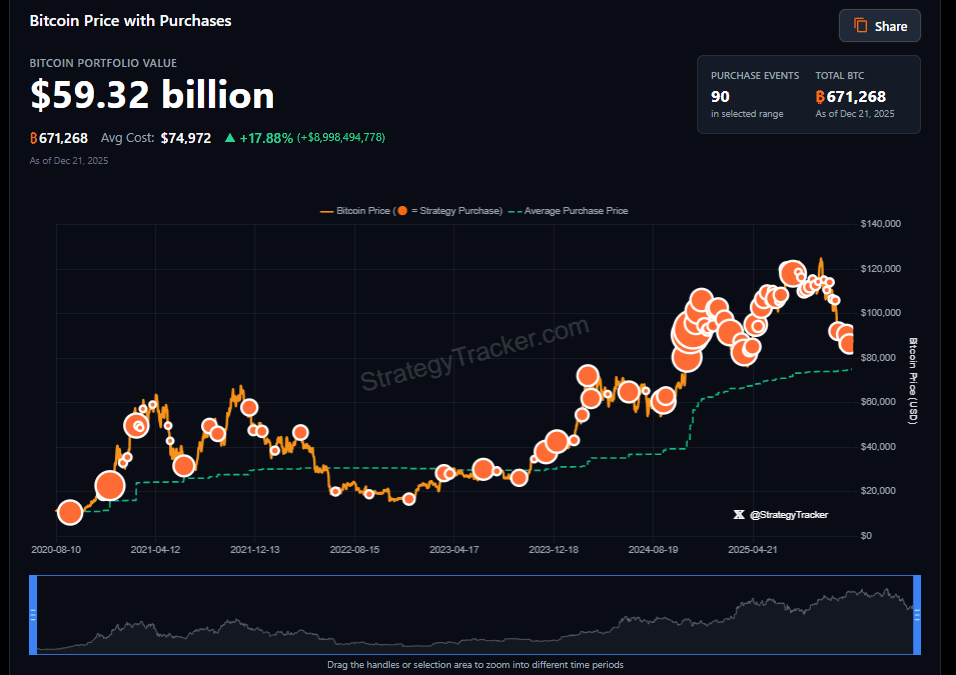The height and width of the screenshot is (675, 956).
Task: Click the X logo beside @StrategyTracker
Action: tap(739, 515)
